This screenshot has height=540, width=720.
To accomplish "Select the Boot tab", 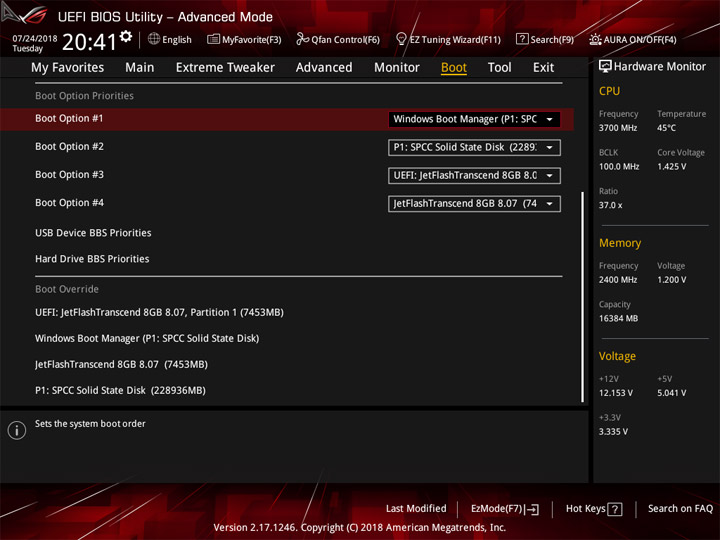I will (x=454, y=68).
